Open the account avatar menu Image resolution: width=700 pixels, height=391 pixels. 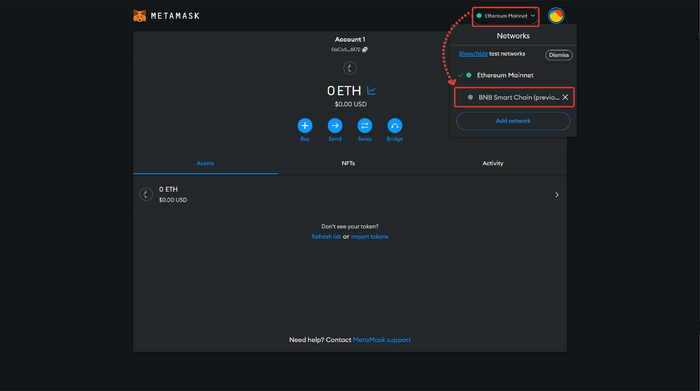tap(556, 16)
